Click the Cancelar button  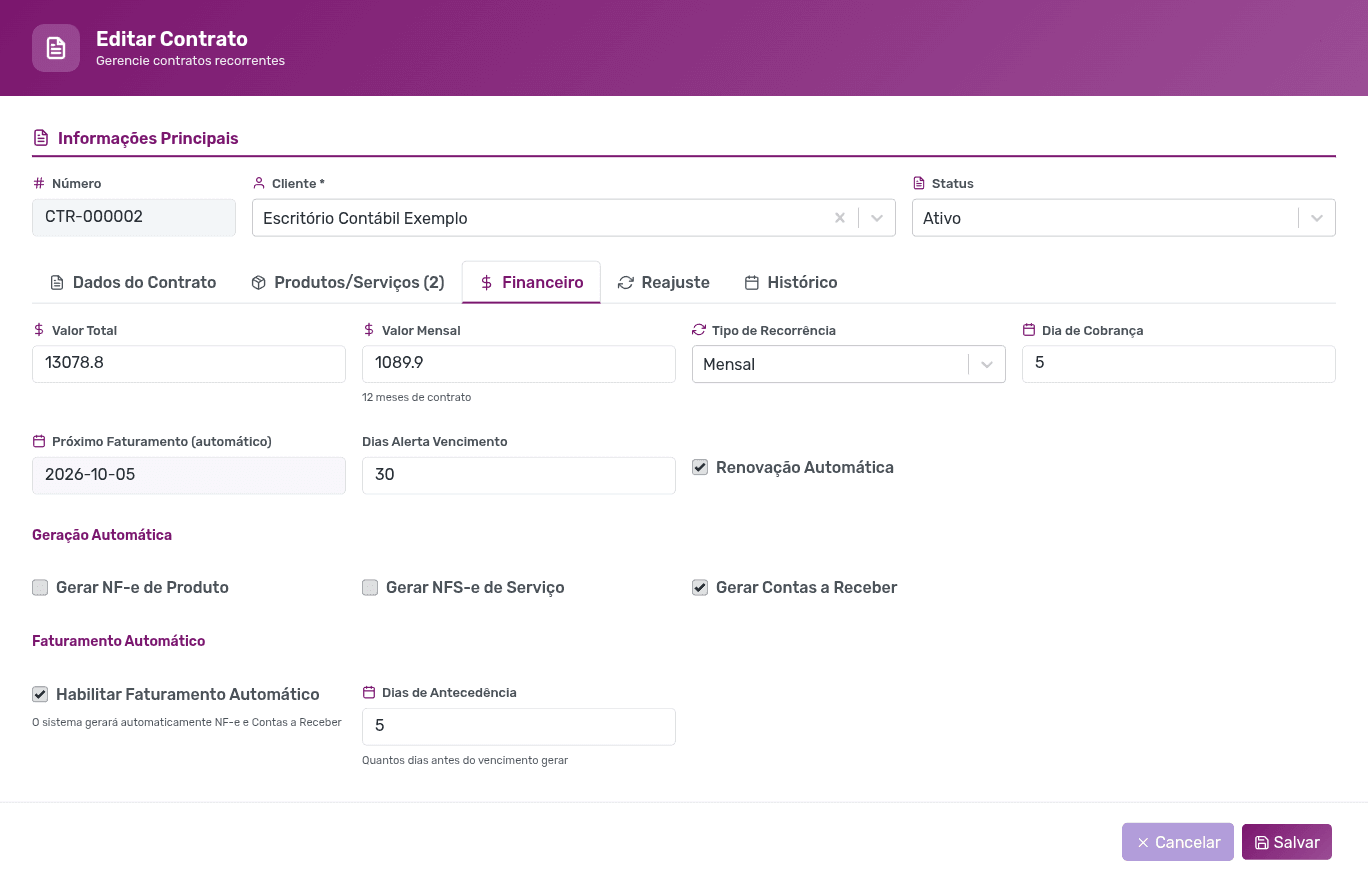pyautogui.click(x=1178, y=842)
